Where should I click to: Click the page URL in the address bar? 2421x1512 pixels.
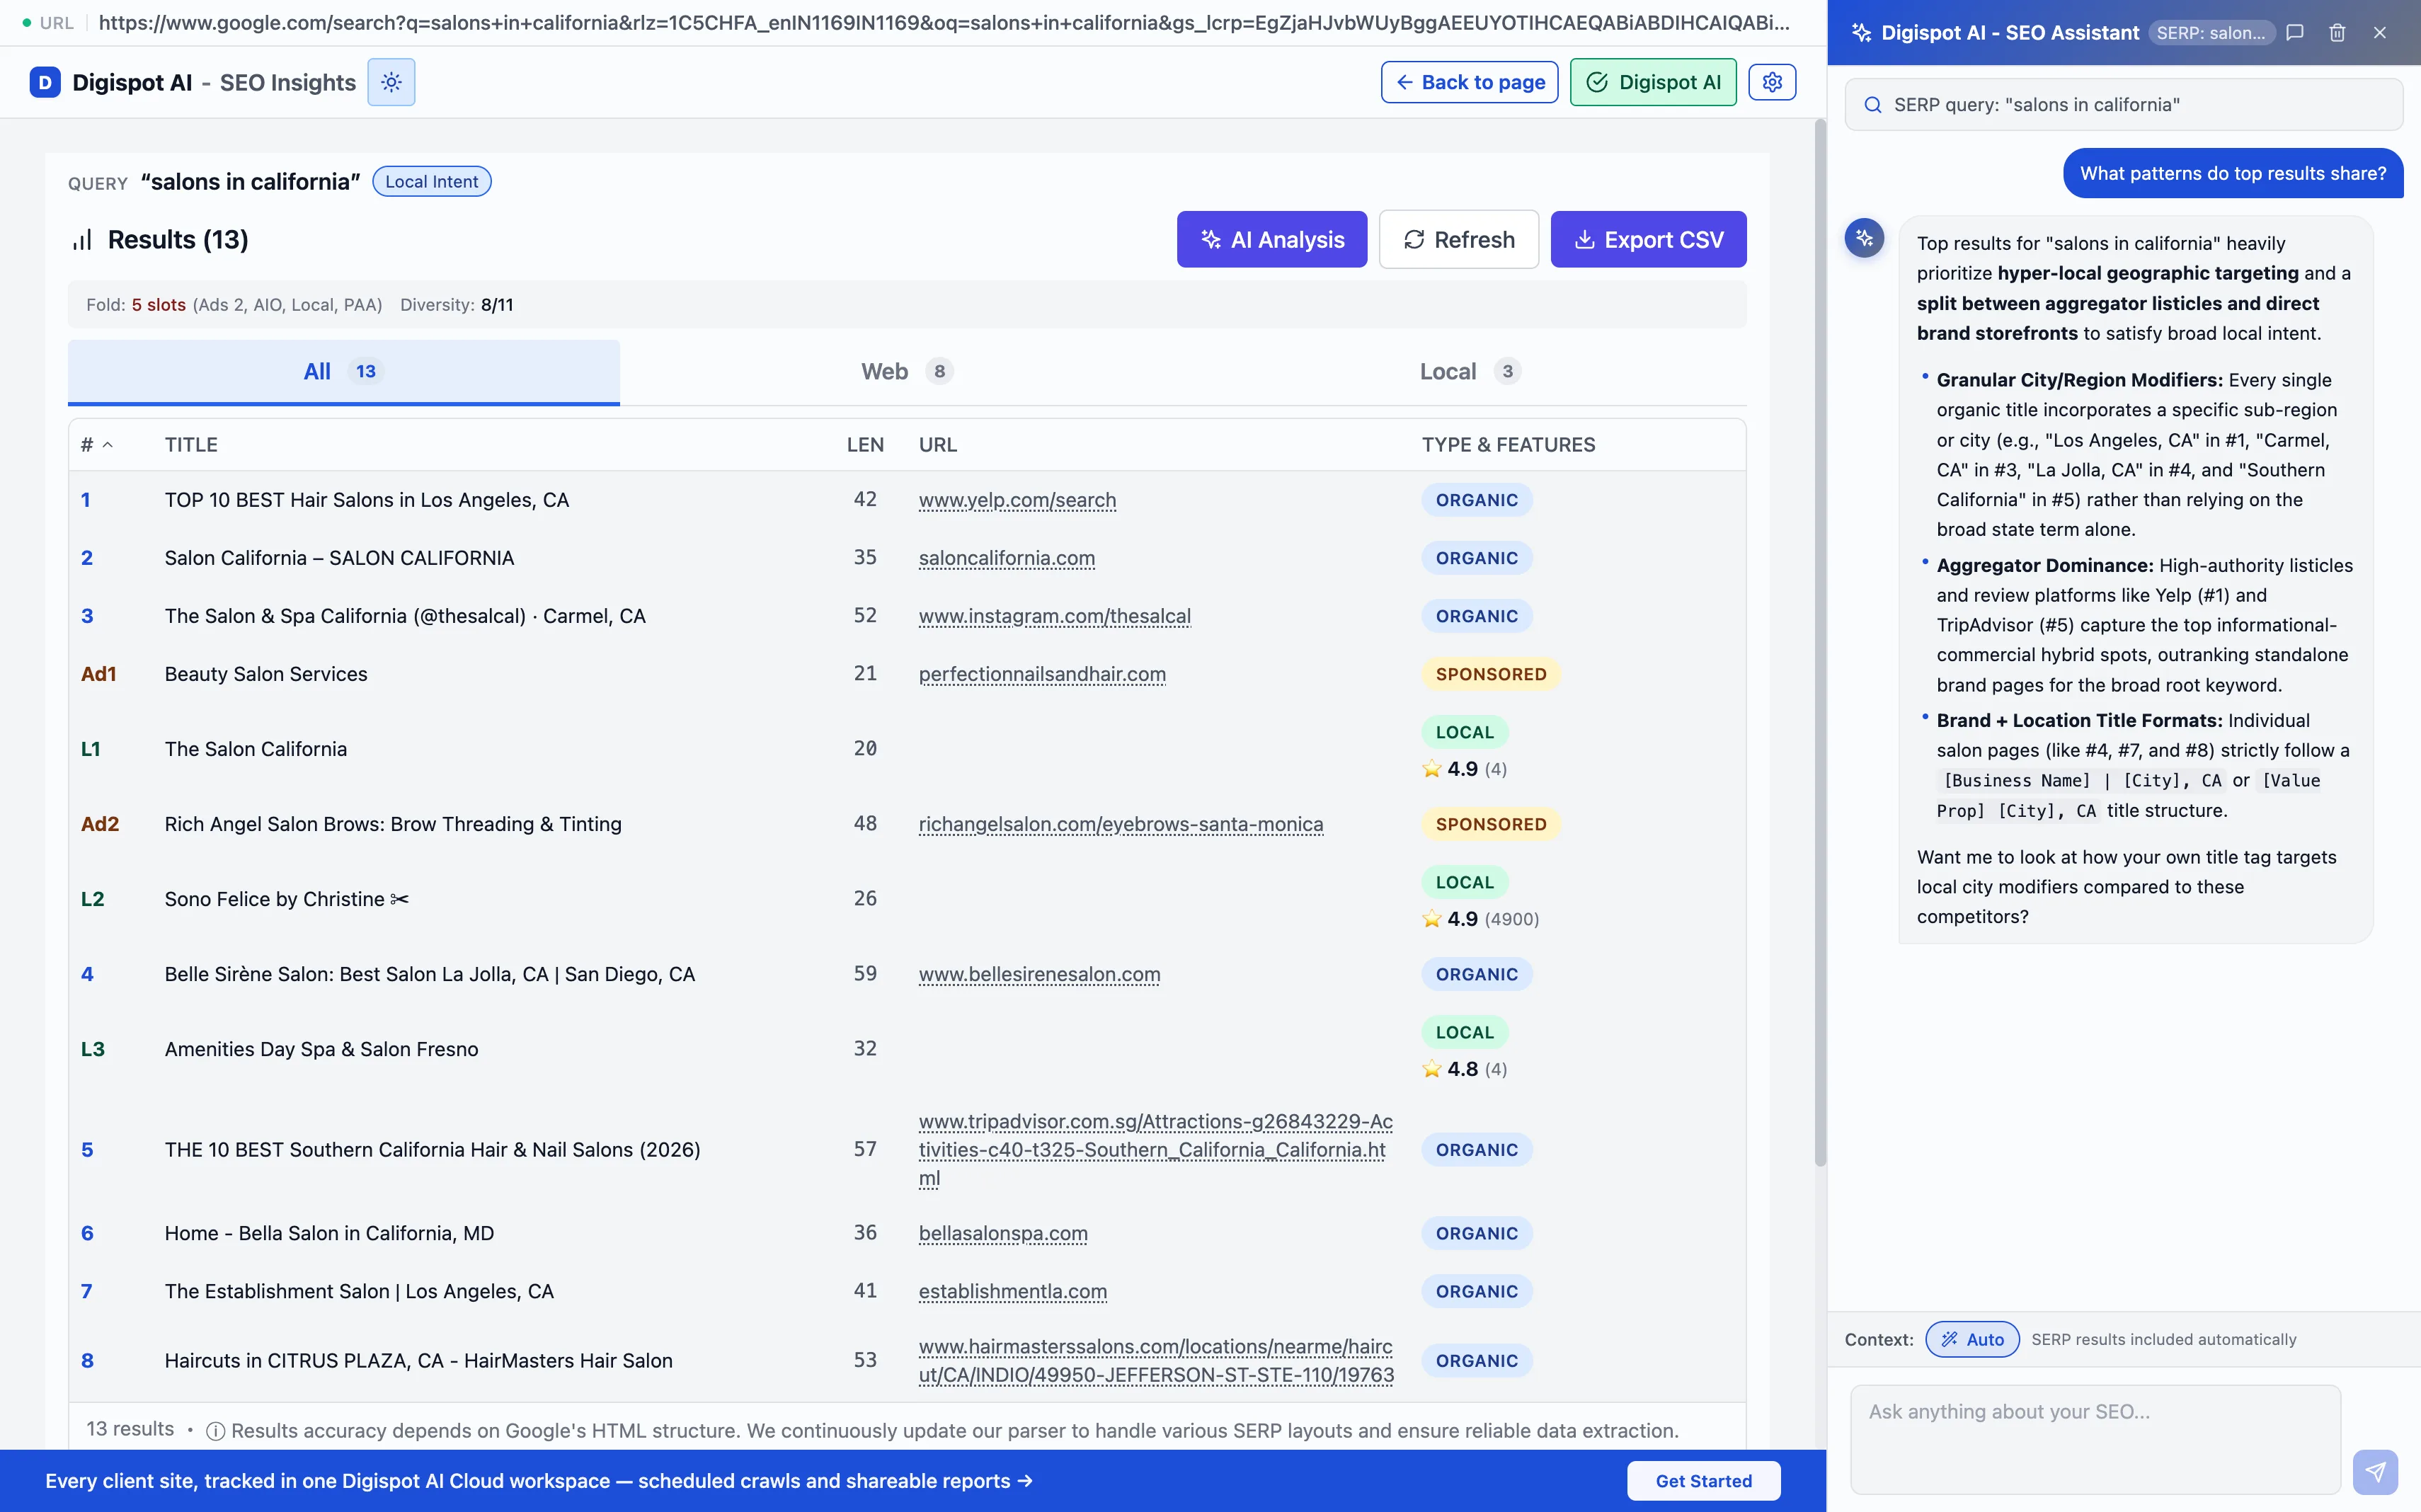pos(943,22)
